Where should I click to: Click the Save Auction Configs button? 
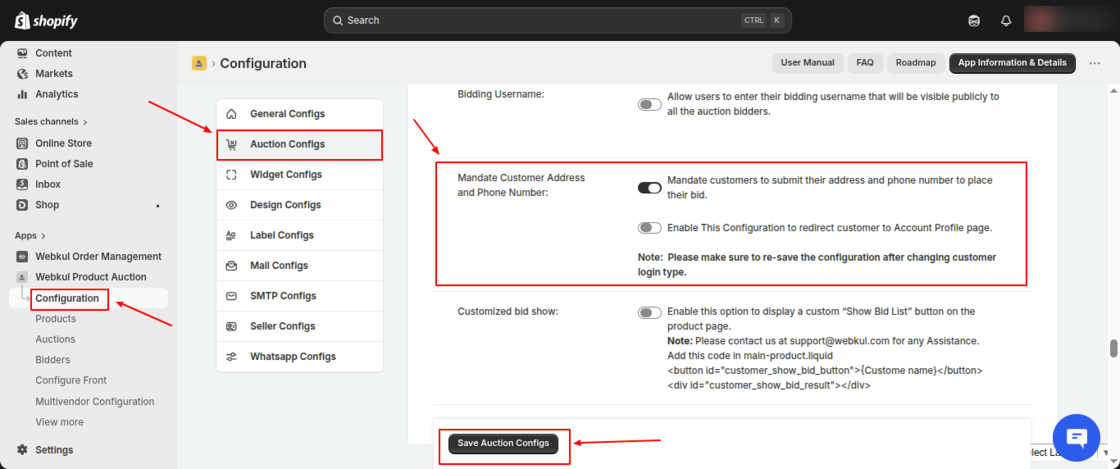[x=504, y=443]
